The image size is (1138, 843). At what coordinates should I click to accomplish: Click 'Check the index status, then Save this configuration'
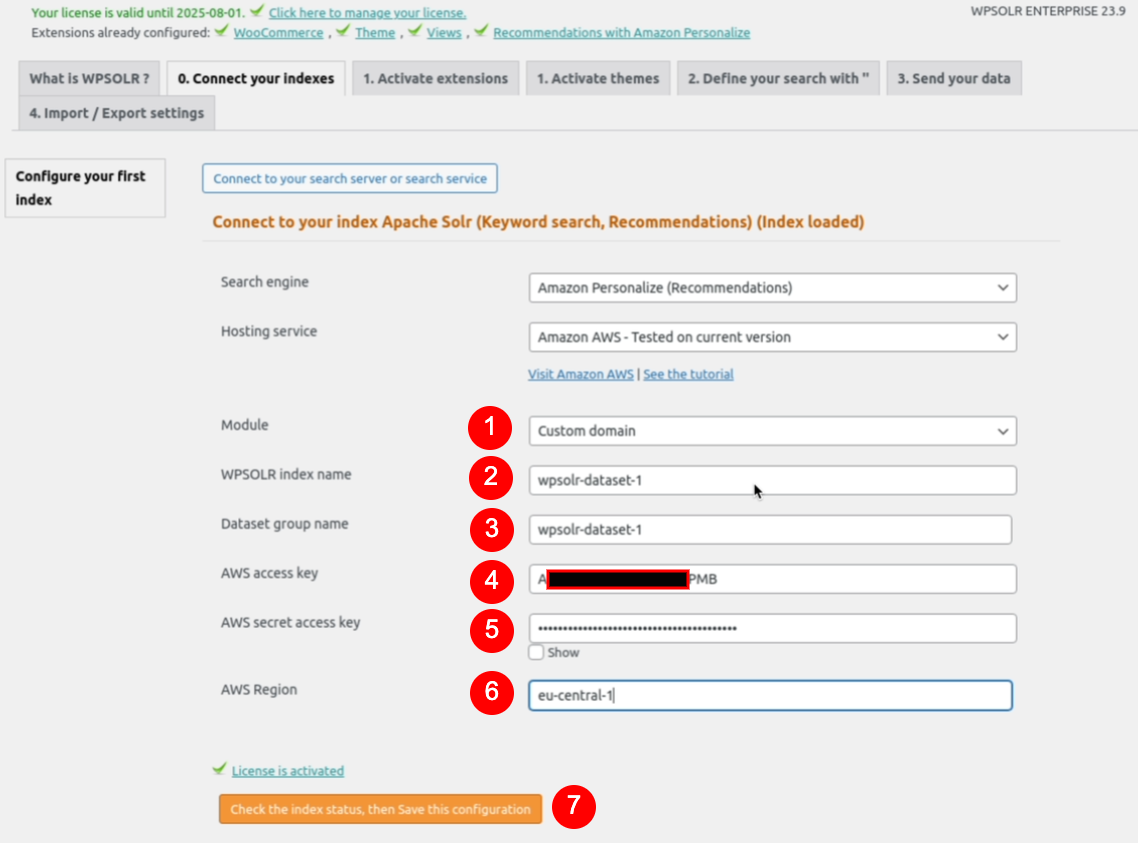tap(380, 809)
